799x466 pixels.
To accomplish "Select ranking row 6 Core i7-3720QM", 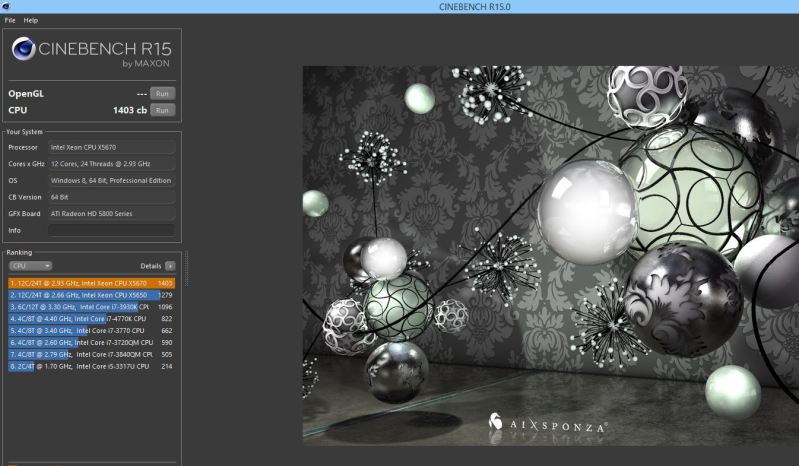I will click(91, 343).
